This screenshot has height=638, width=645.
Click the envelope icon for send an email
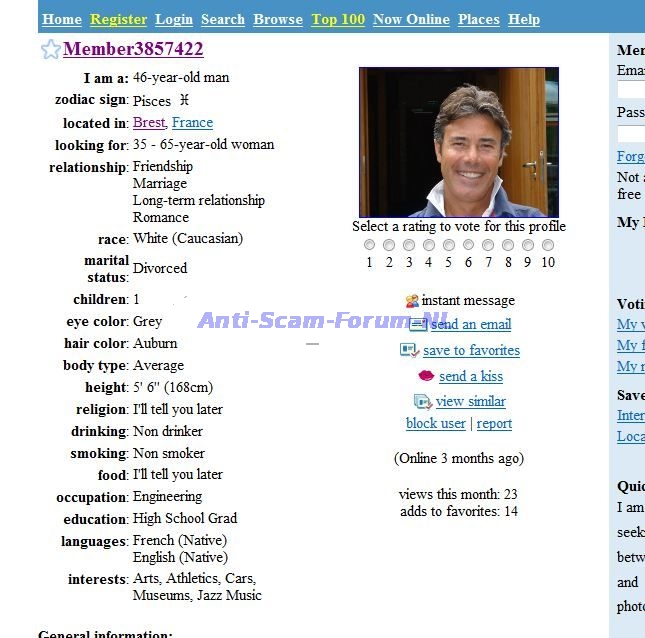tap(418, 325)
